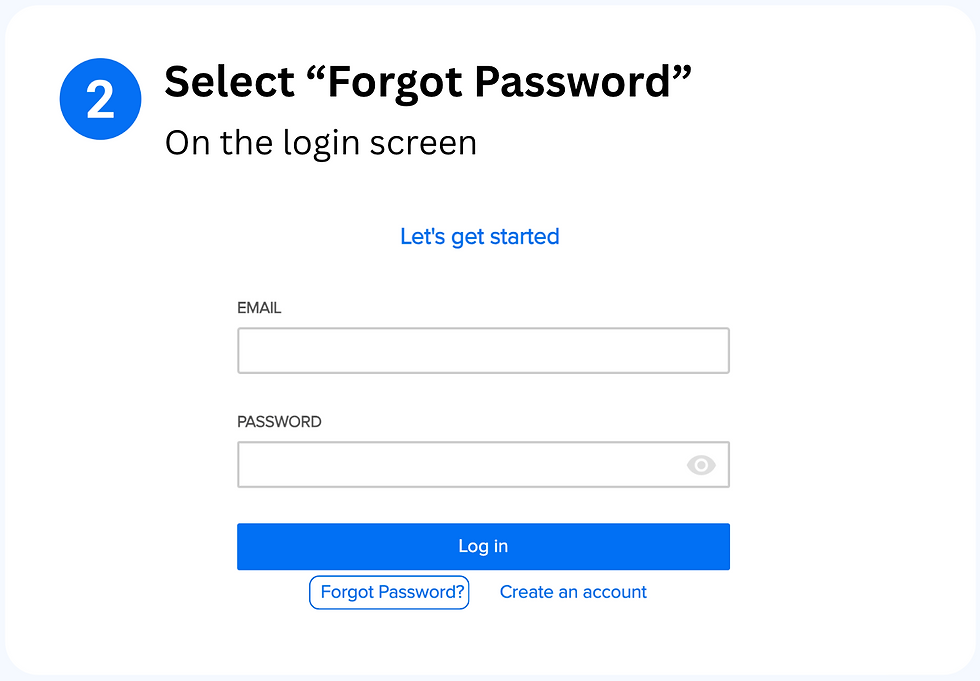
Task: Show typed password using the eye icon
Action: tap(701, 465)
